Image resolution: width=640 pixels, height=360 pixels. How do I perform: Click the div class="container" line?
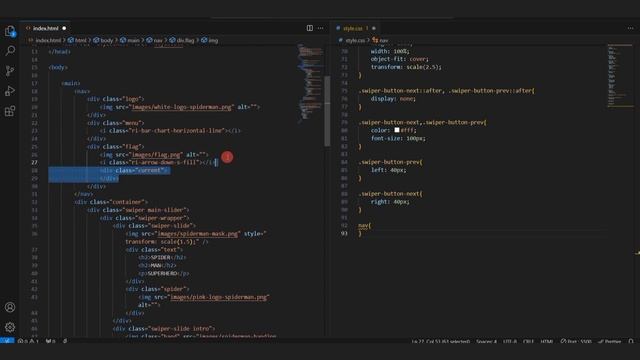111,202
